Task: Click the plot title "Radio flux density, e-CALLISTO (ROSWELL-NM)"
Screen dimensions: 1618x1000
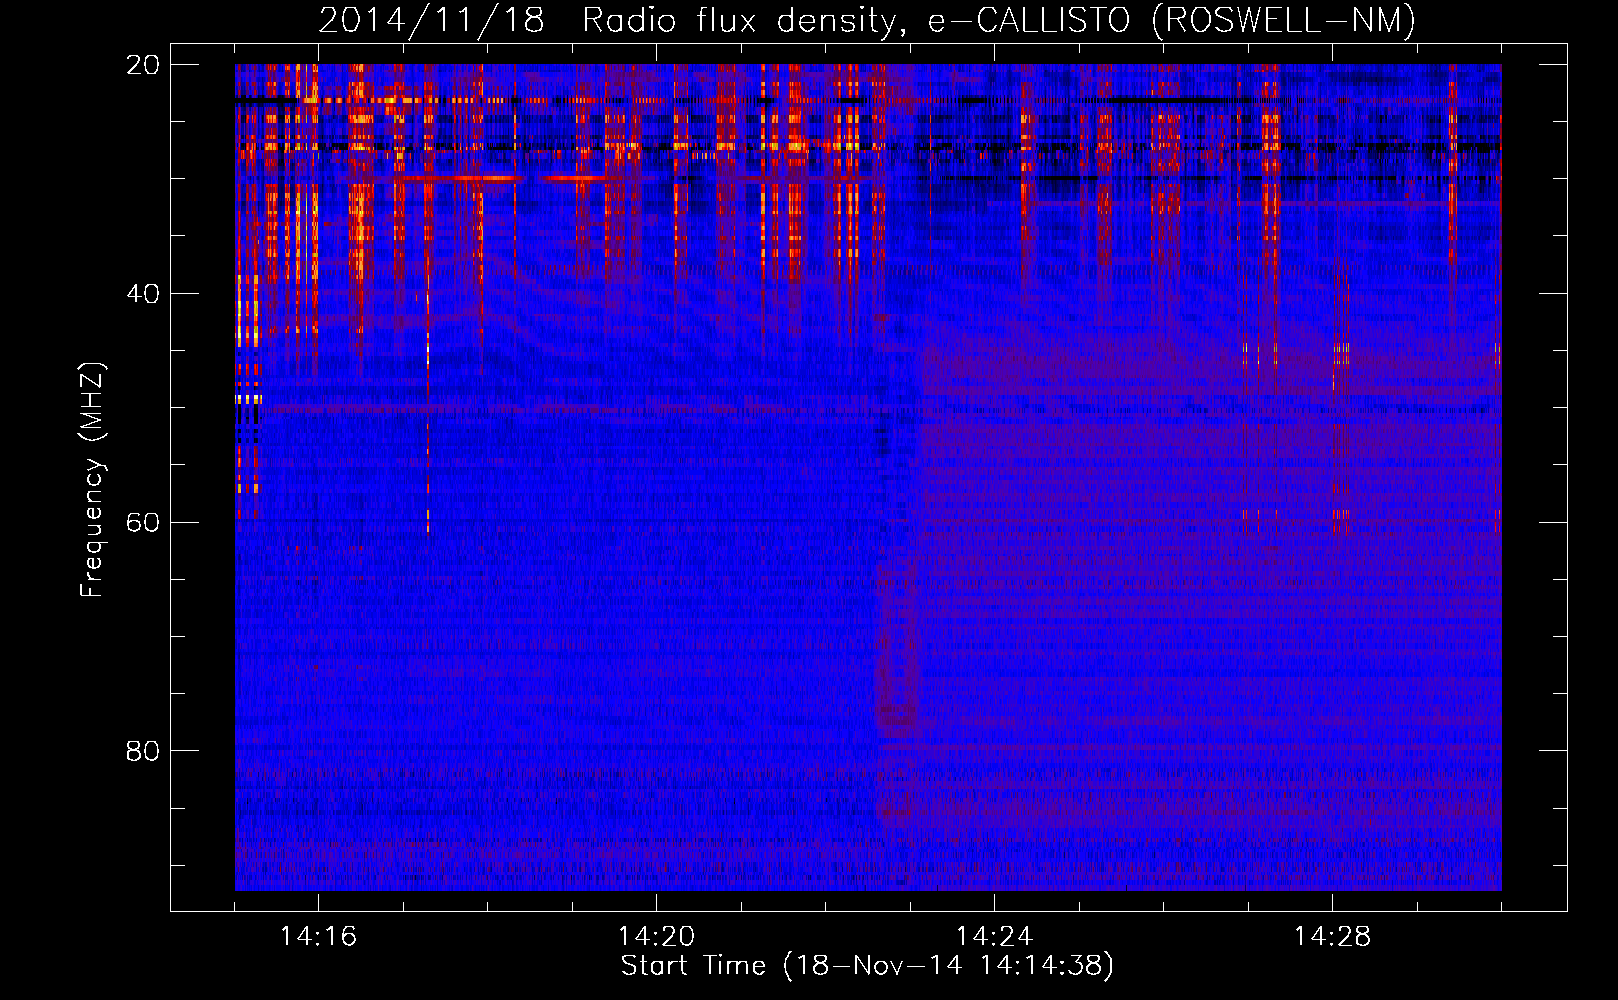Action: [x=999, y=20]
